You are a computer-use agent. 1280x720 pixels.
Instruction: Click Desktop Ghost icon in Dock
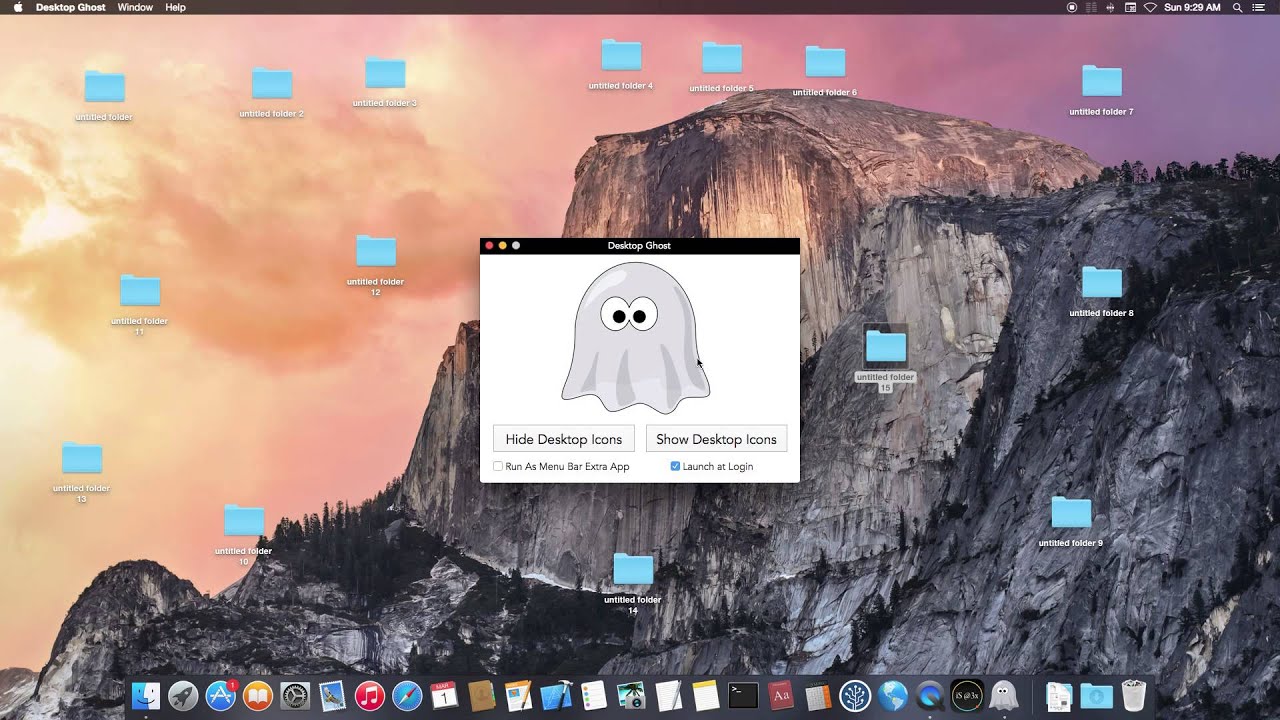click(1004, 696)
